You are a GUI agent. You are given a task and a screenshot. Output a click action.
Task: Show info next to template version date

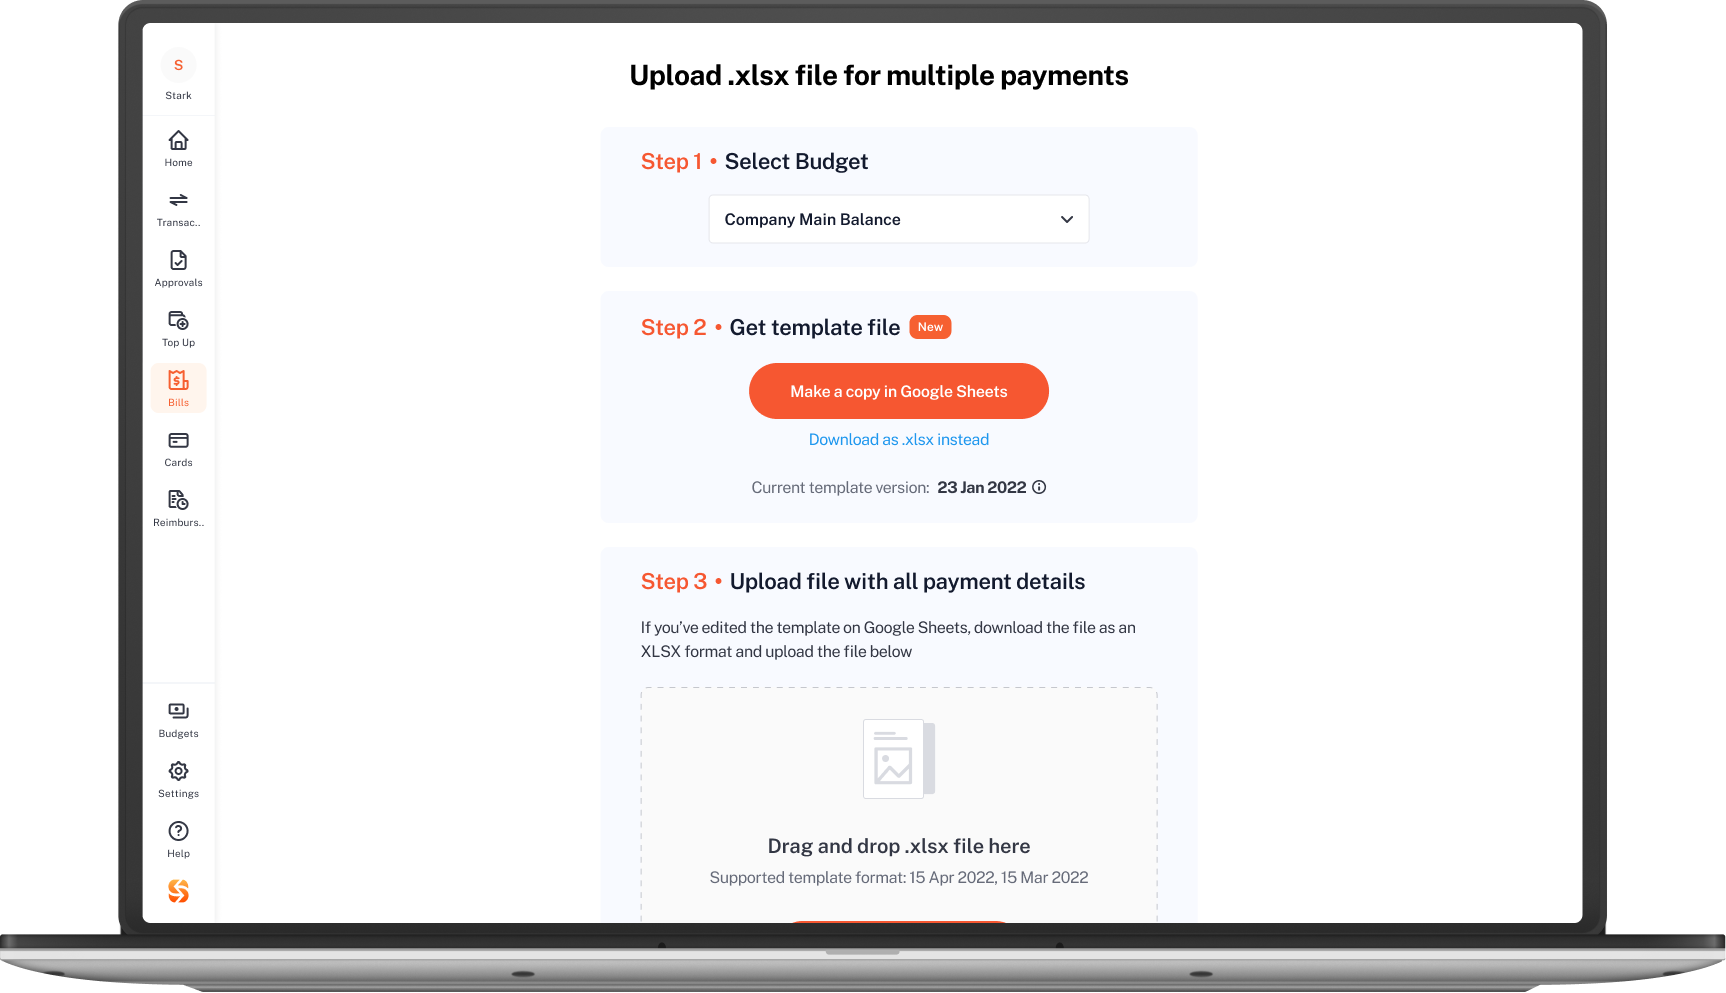click(1039, 487)
